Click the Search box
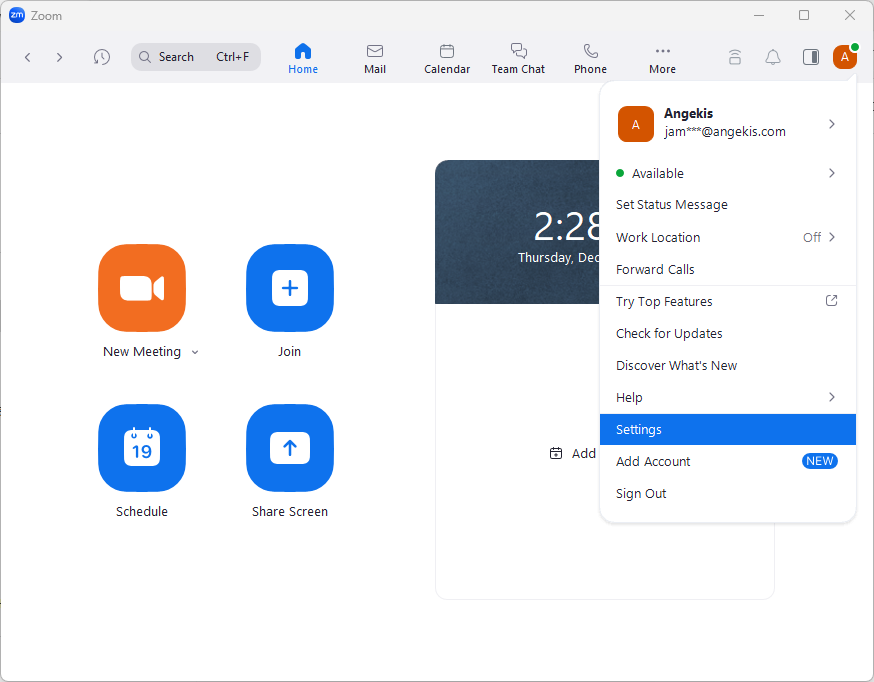The width and height of the screenshot is (874, 682). pos(196,57)
